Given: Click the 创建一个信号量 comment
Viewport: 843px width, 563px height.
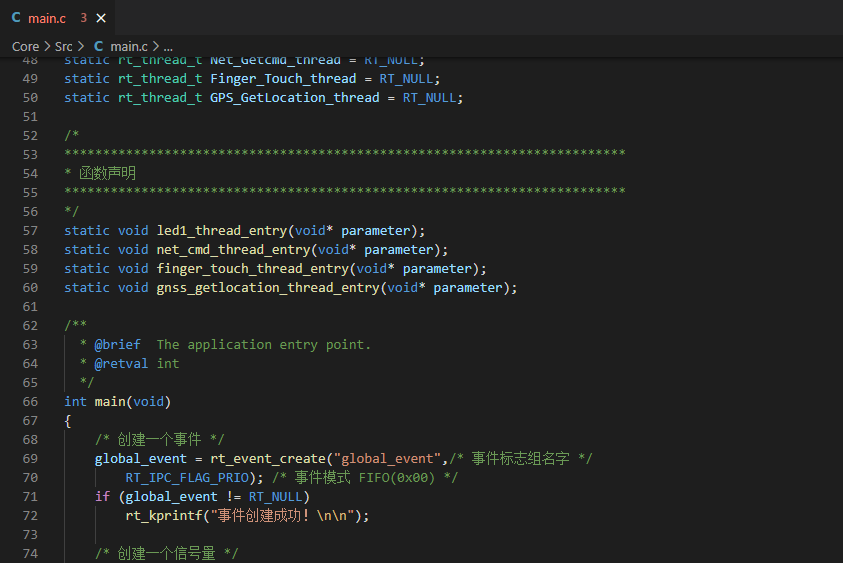Looking at the screenshot, I should pos(166,553).
